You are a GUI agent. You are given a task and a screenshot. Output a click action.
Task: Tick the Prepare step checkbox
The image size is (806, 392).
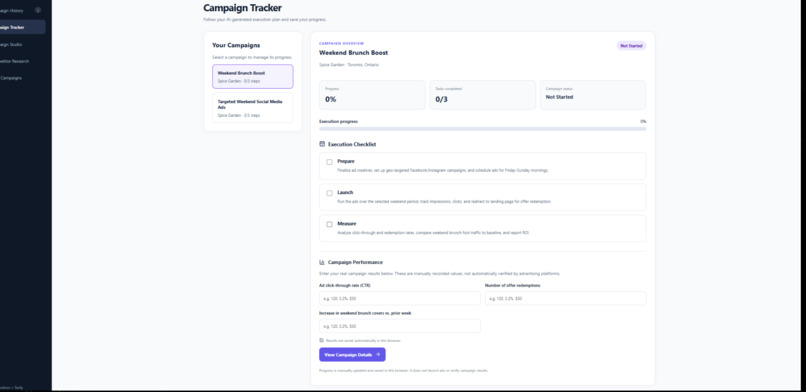(x=329, y=162)
